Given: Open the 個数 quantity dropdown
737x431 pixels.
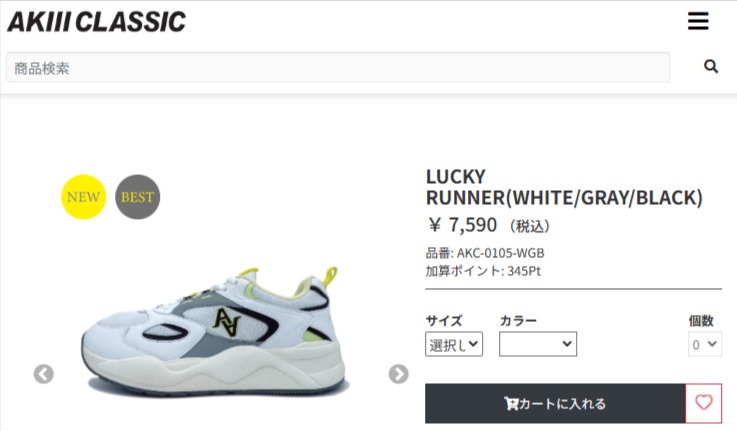Looking at the screenshot, I should point(705,344).
